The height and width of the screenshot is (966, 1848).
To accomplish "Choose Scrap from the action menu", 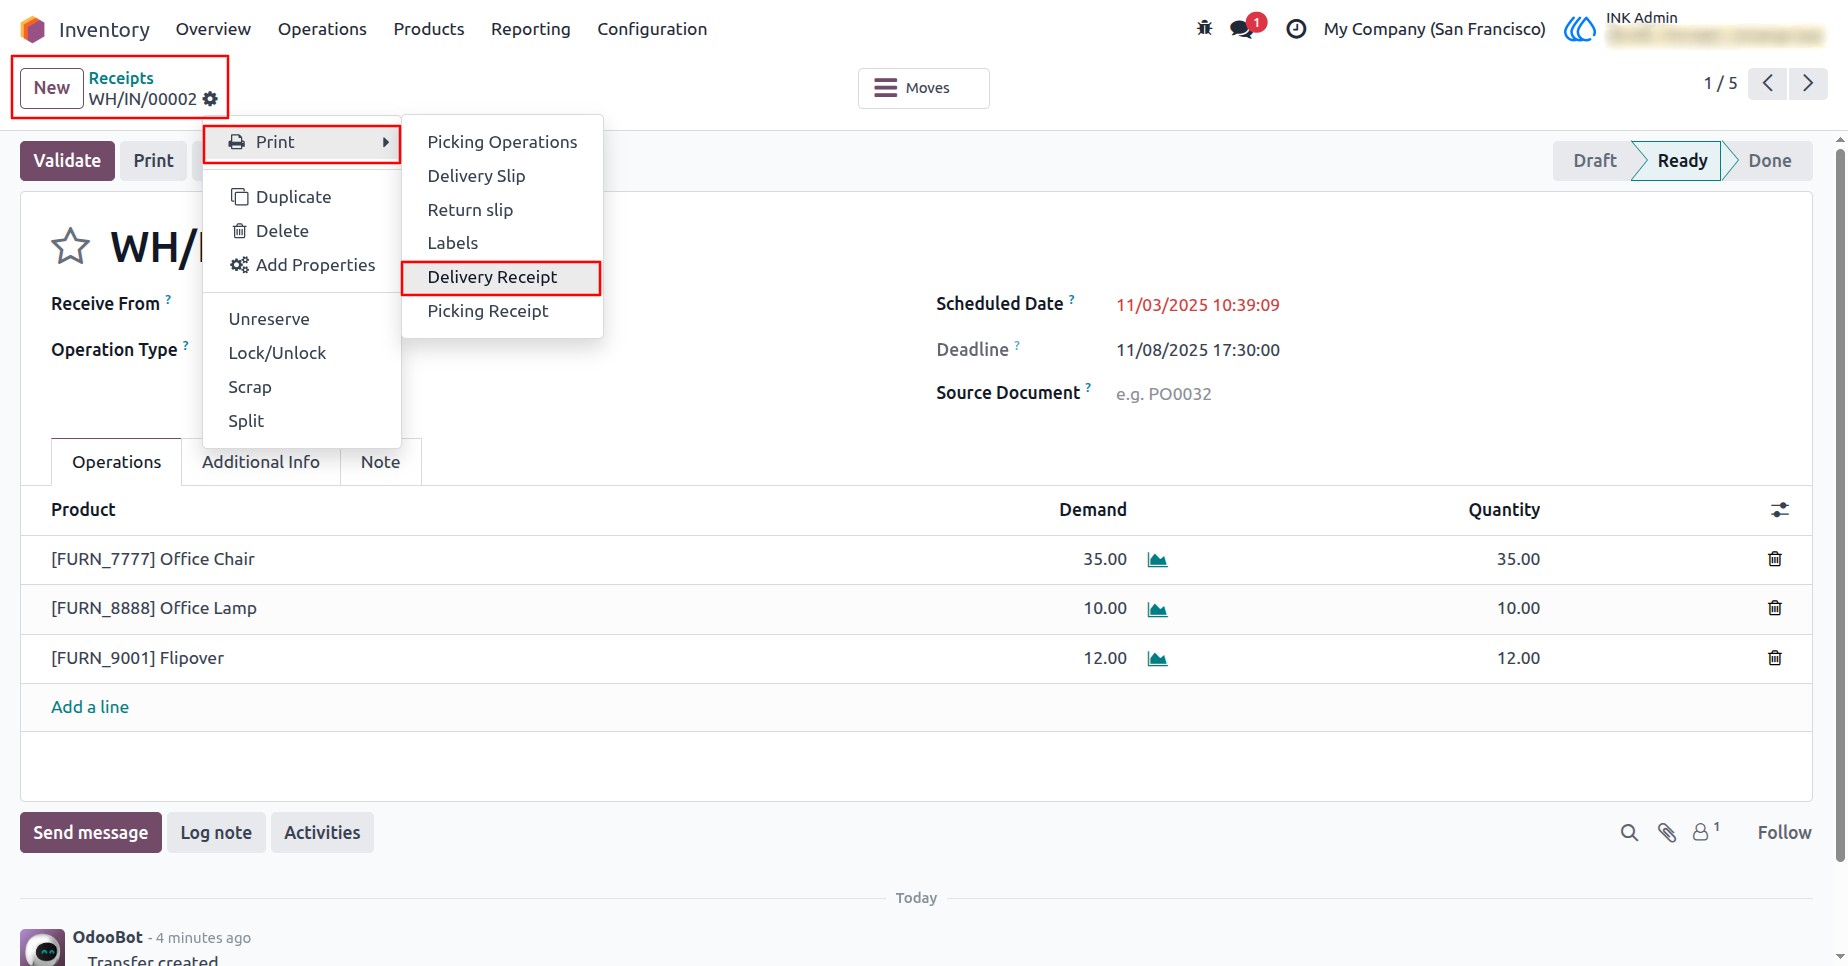I will [302, 387].
